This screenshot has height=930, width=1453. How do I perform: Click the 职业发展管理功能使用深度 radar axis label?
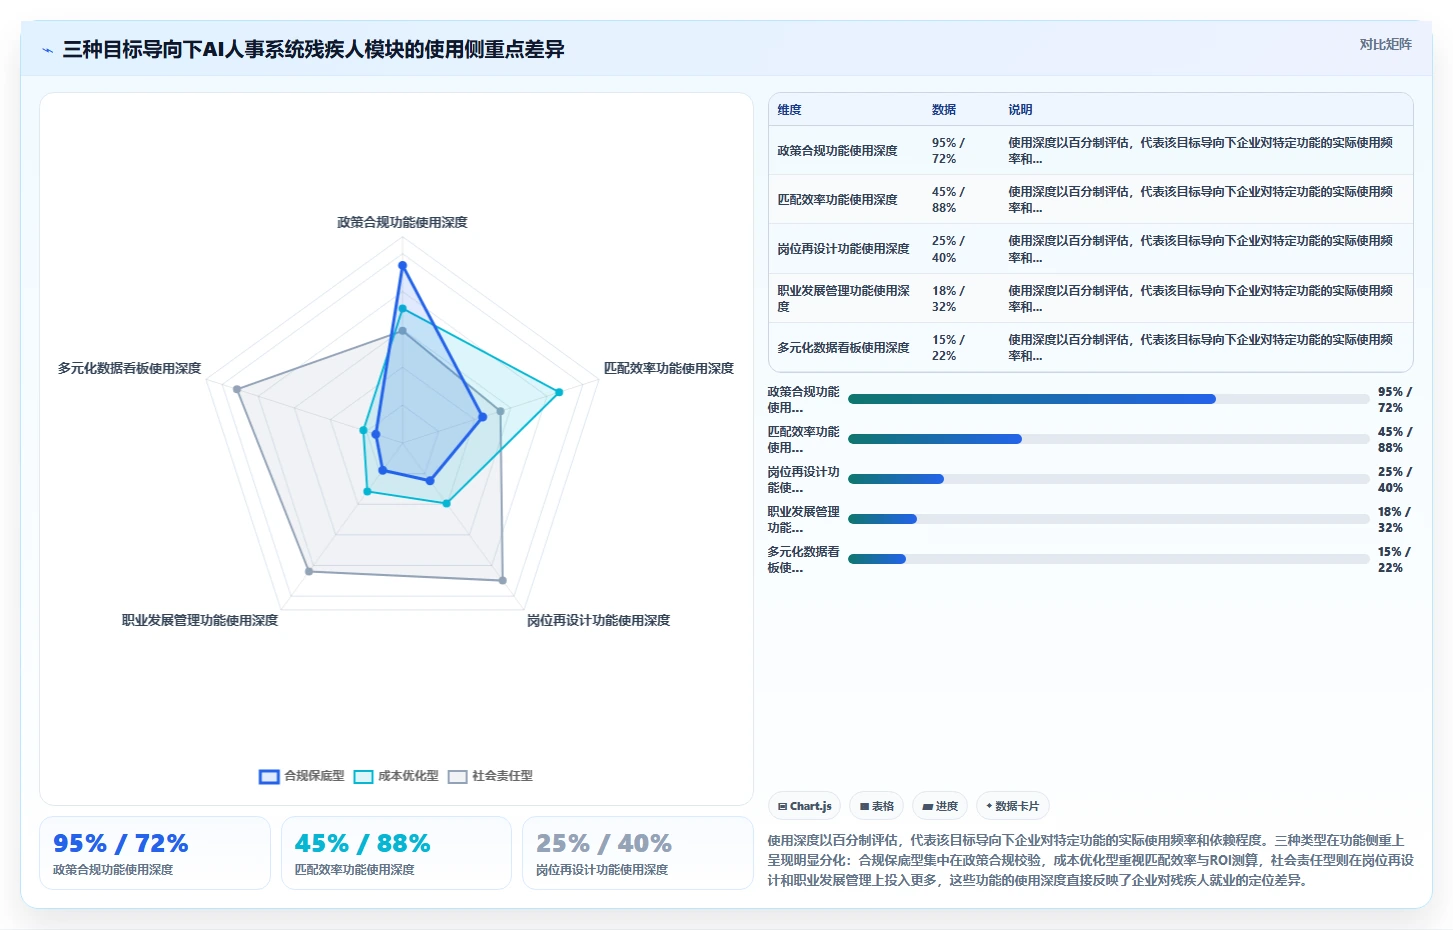[200, 620]
